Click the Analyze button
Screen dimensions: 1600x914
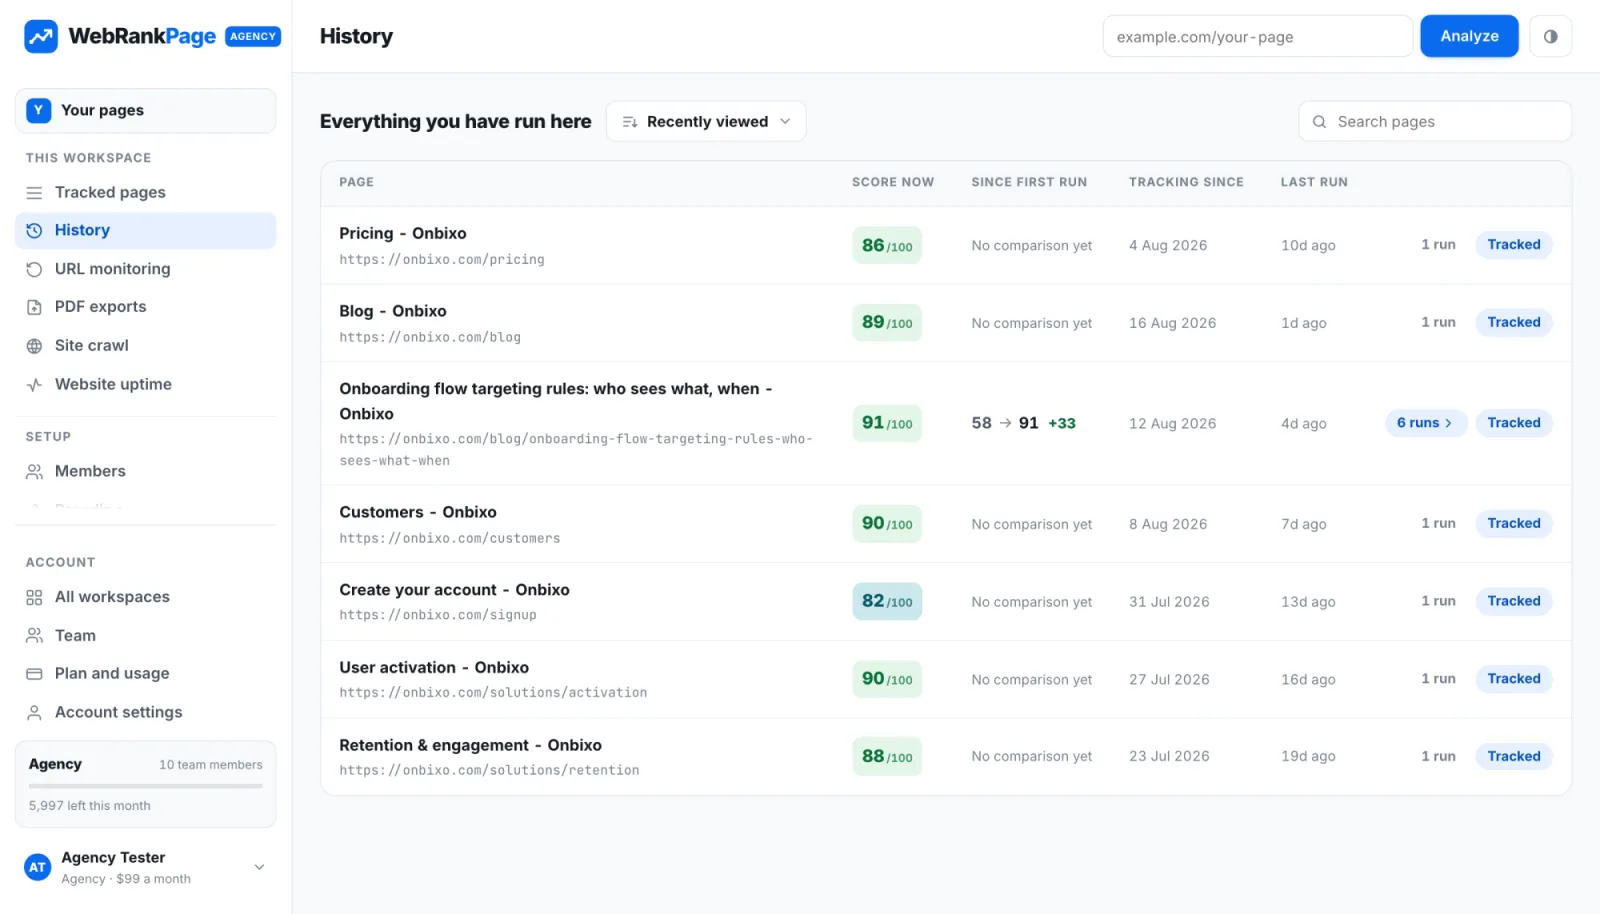1469,36
